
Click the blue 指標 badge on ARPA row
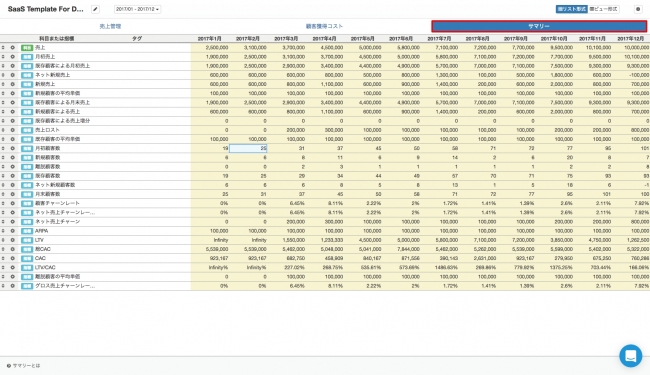tap(27, 231)
